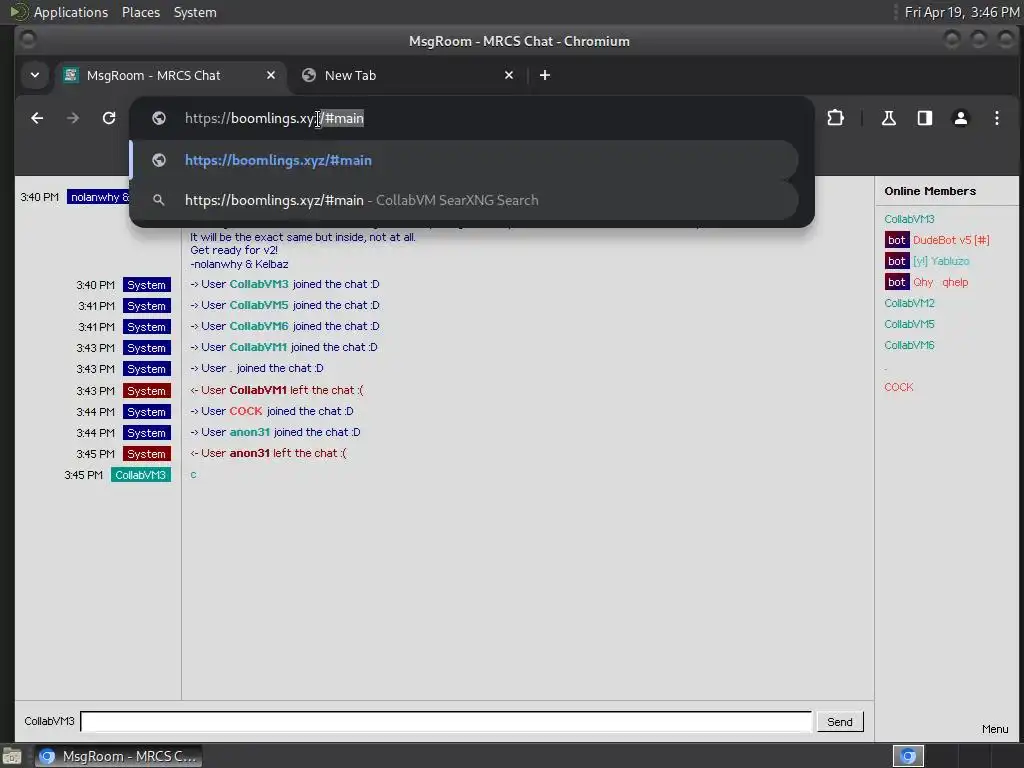1024x768 pixels.
Task: Click CollabVM5 in the joined message
Action: (259, 305)
